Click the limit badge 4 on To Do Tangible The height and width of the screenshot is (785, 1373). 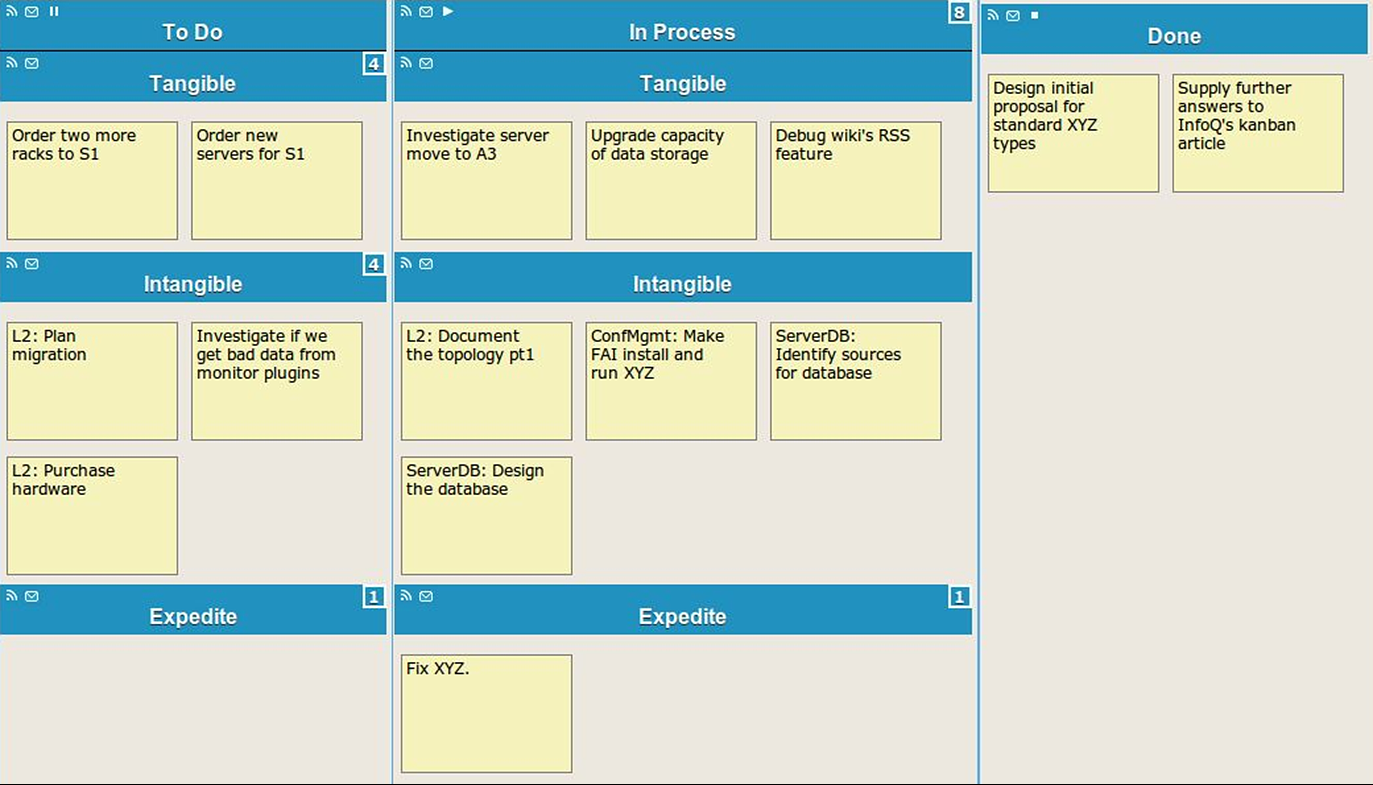[373, 64]
